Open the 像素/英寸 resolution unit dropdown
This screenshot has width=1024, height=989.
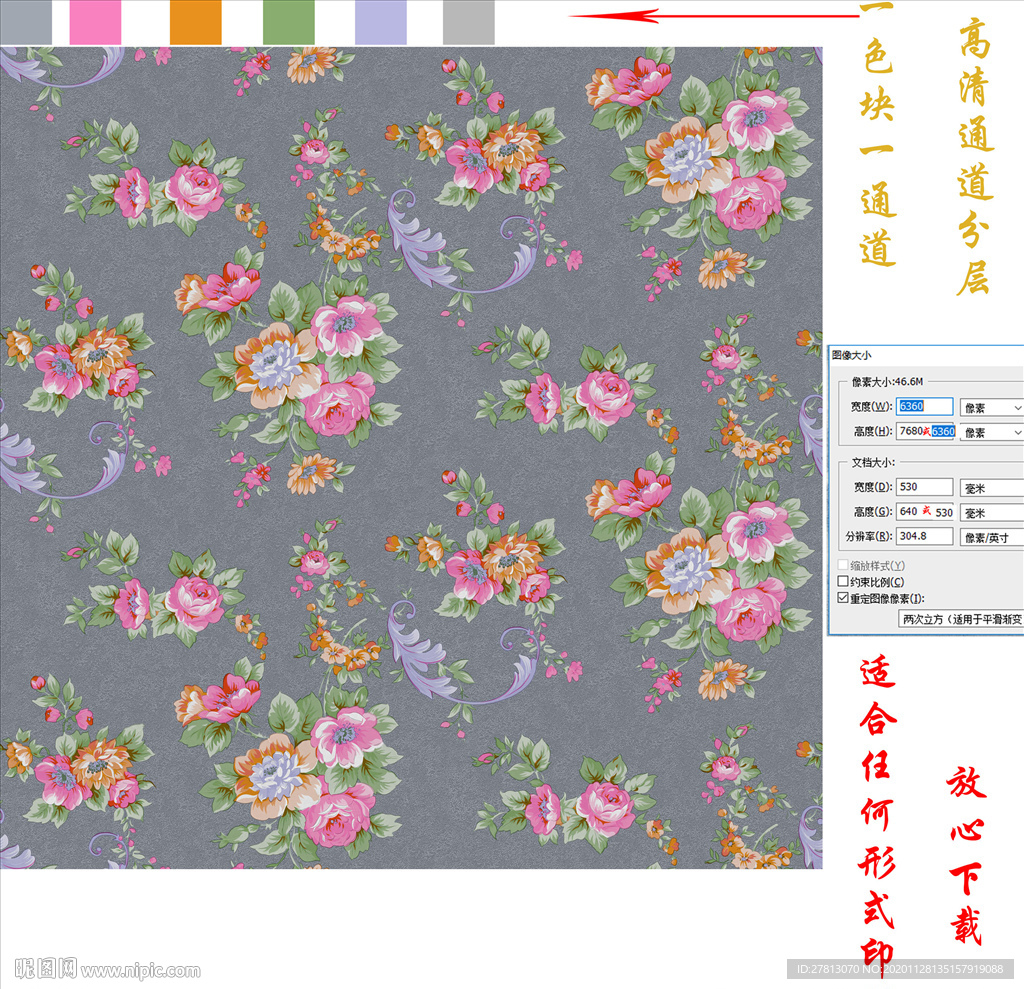coord(991,537)
